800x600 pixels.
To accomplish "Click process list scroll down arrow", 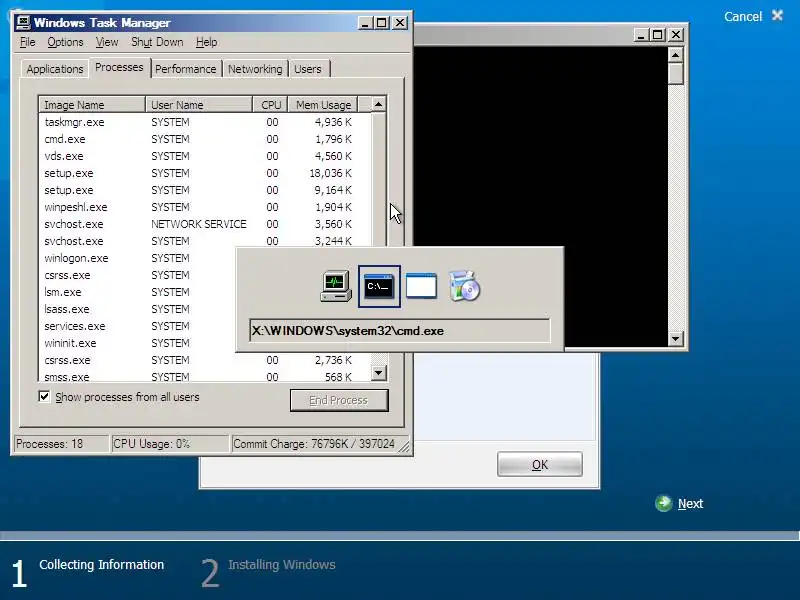I will coord(378,373).
